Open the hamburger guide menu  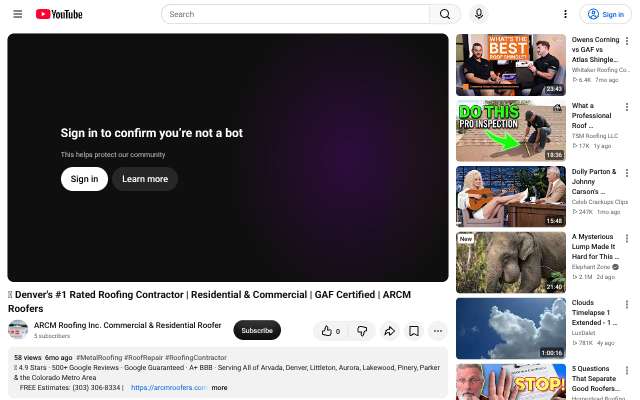18,14
